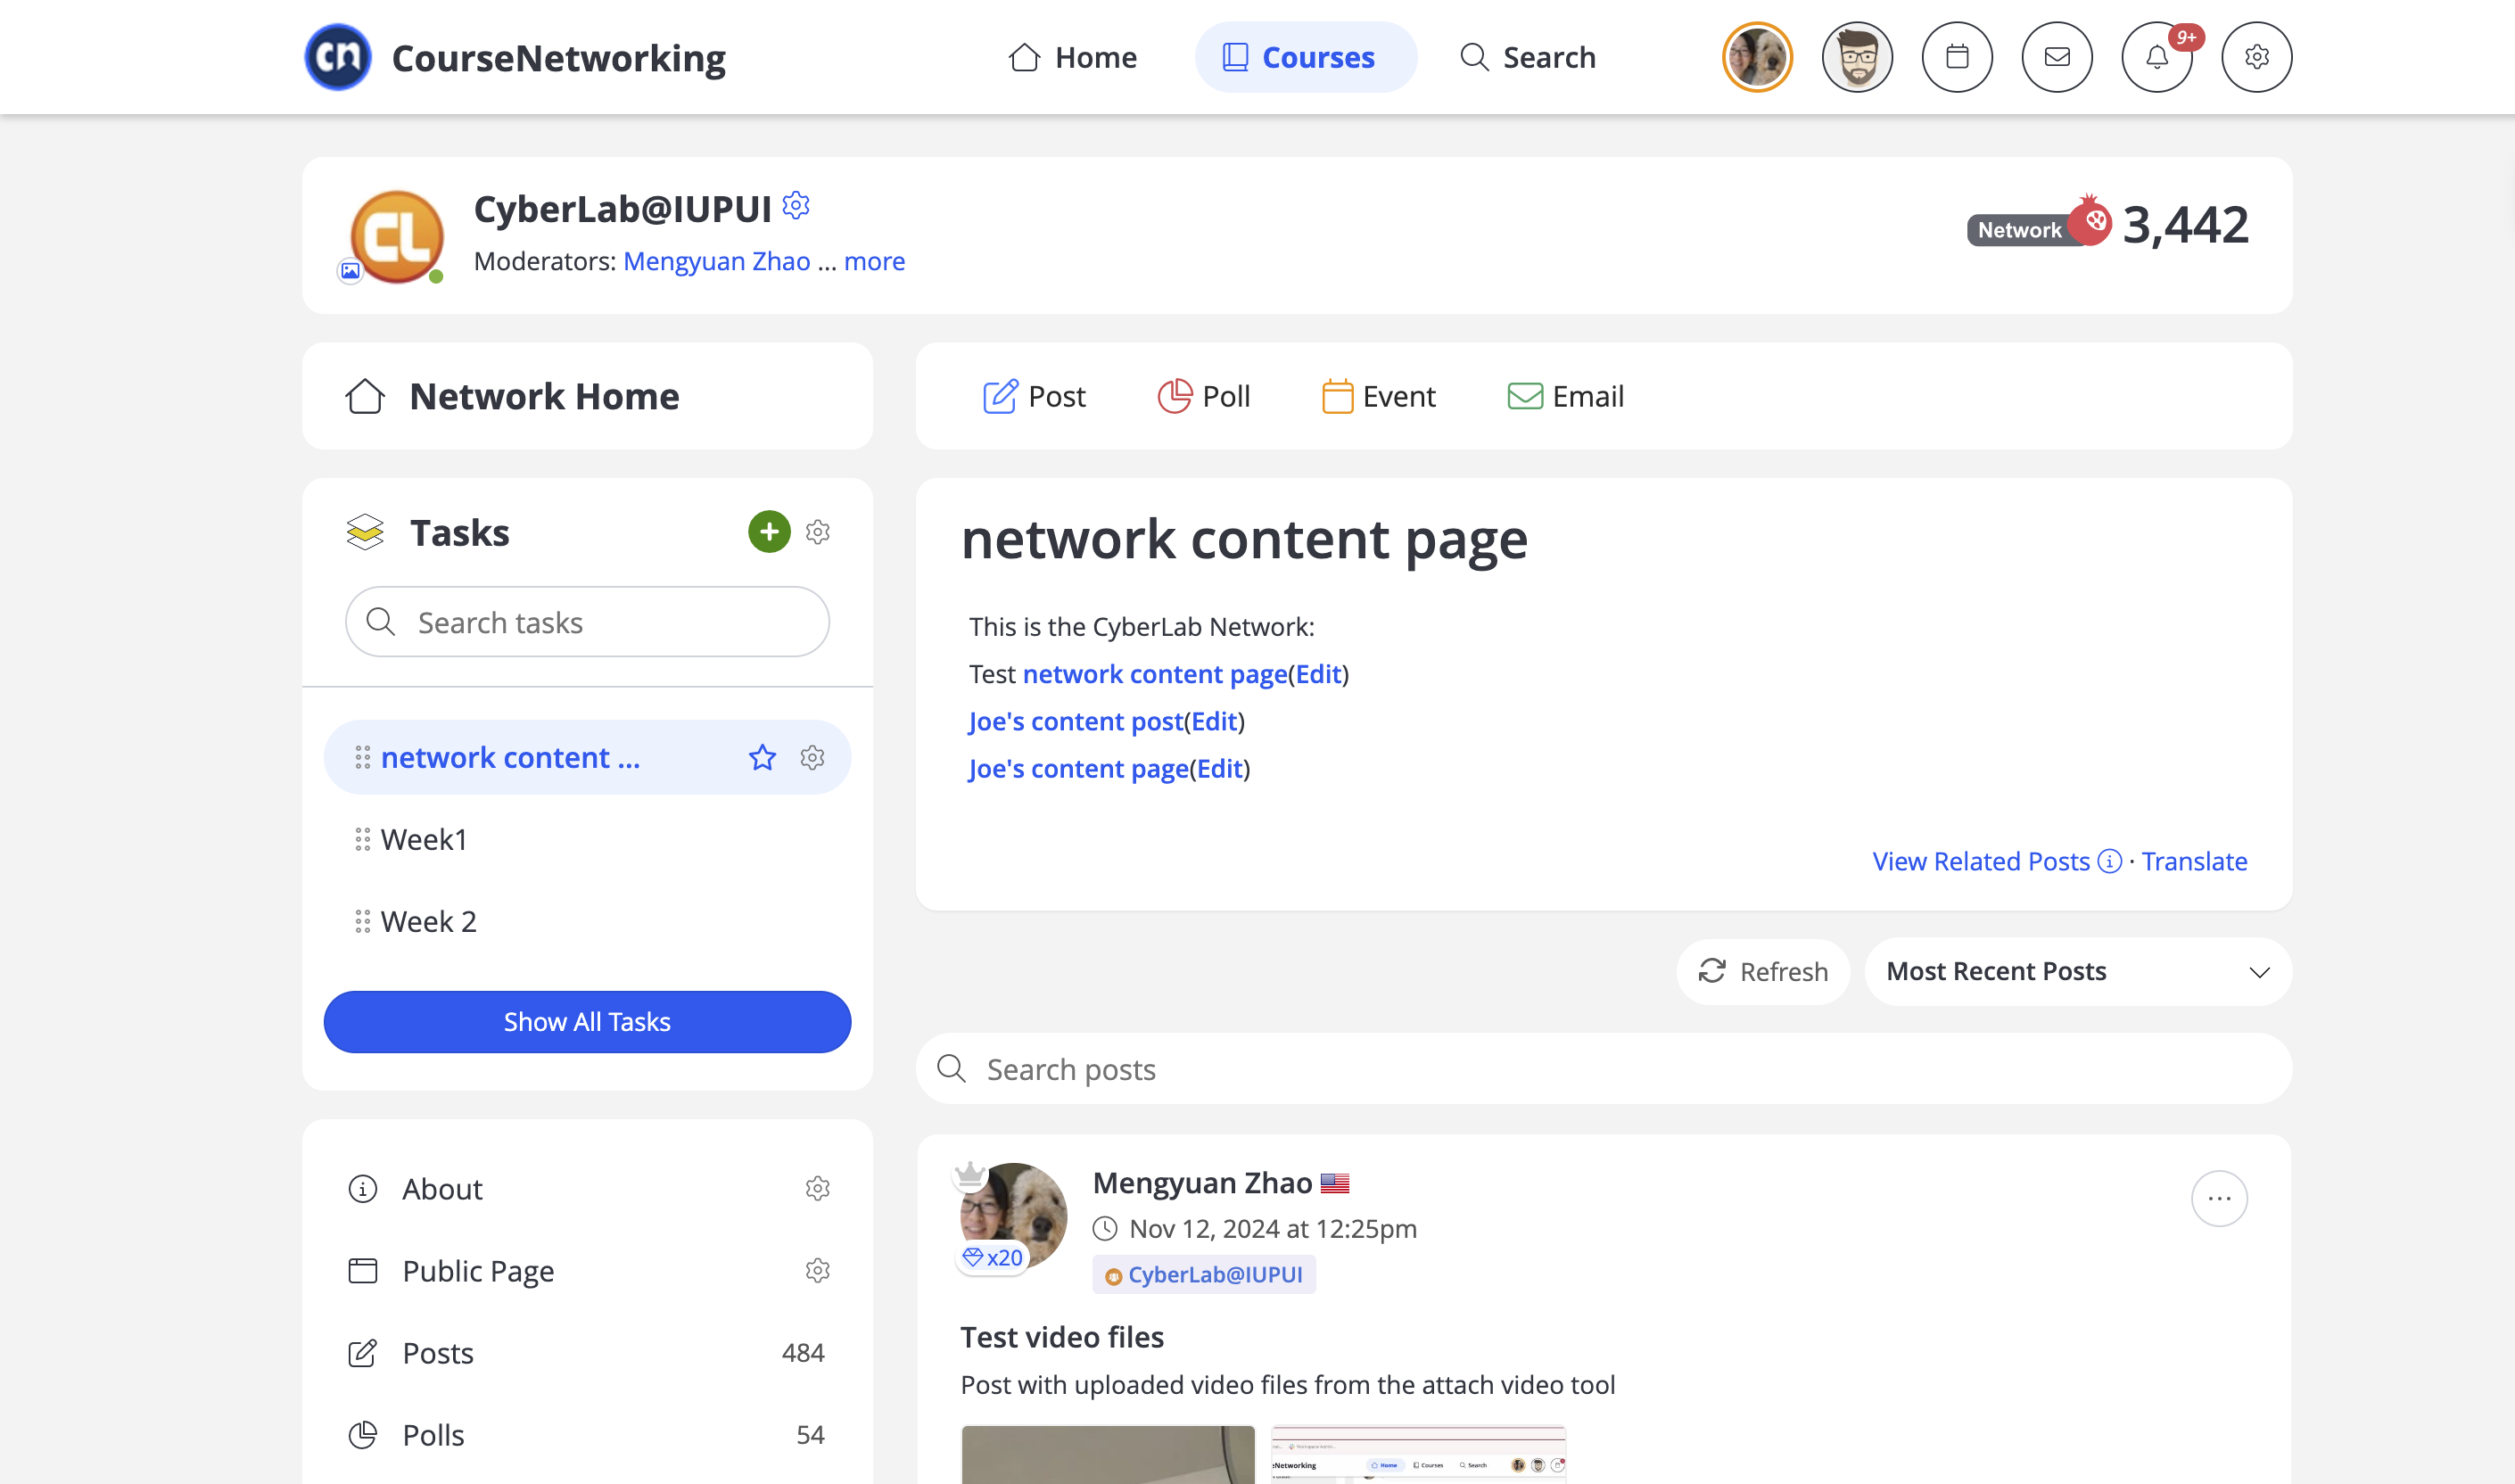
Task: Click the CyberLab@IUPUI post tag
Action: coord(1204,1274)
